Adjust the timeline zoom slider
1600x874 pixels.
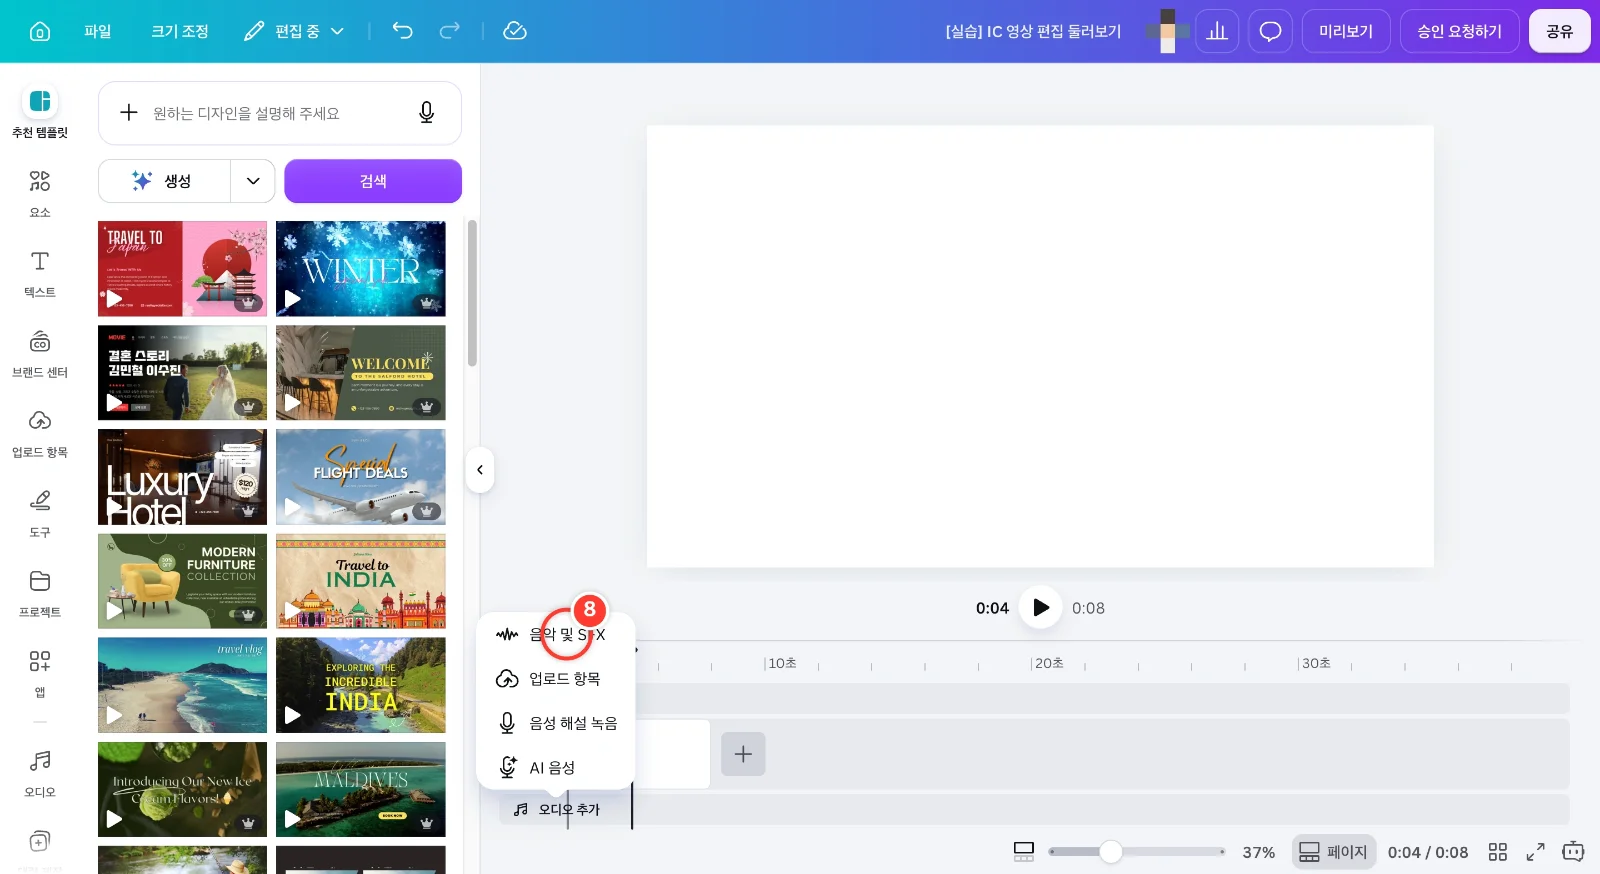click(x=1111, y=852)
